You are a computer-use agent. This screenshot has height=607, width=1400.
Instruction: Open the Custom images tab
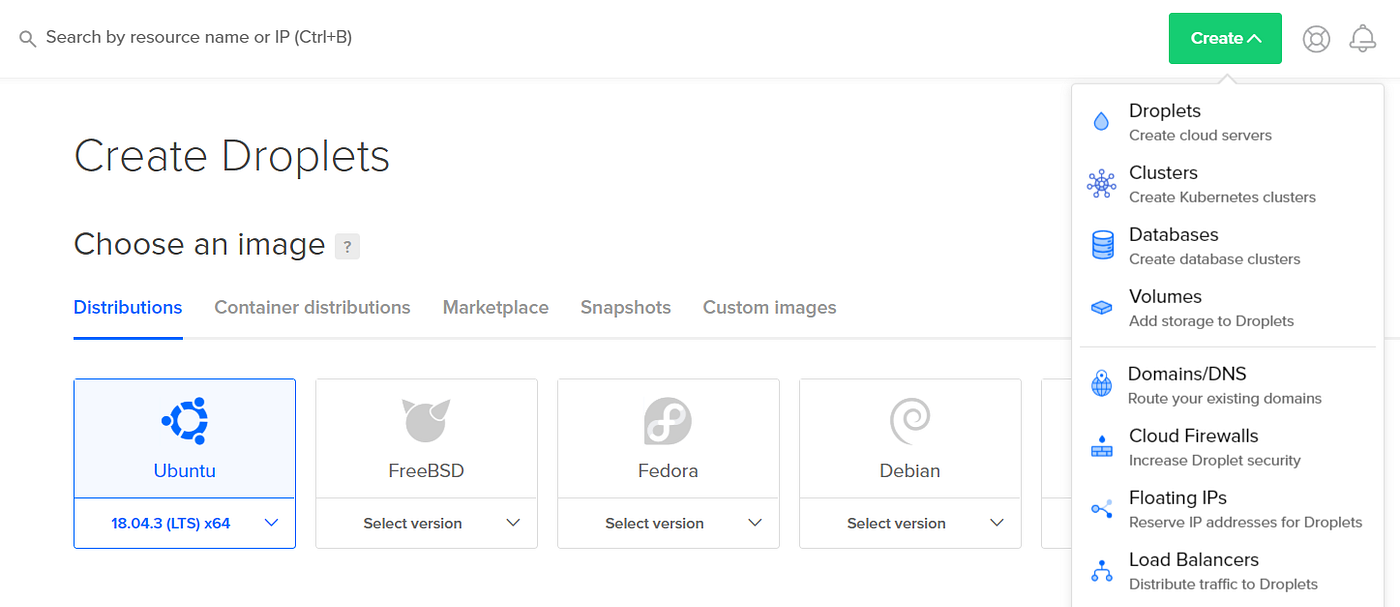click(770, 308)
